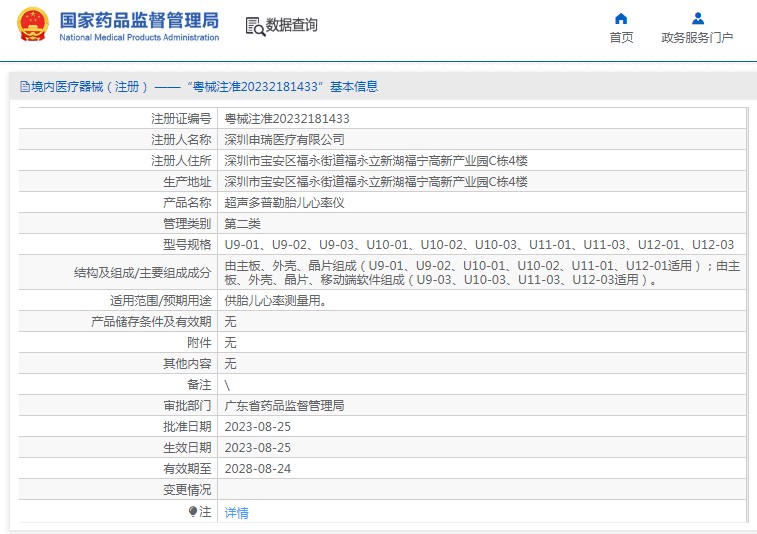
Task: Select 供胎儿心率测量用。 intended use text
Action: pos(276,301)
